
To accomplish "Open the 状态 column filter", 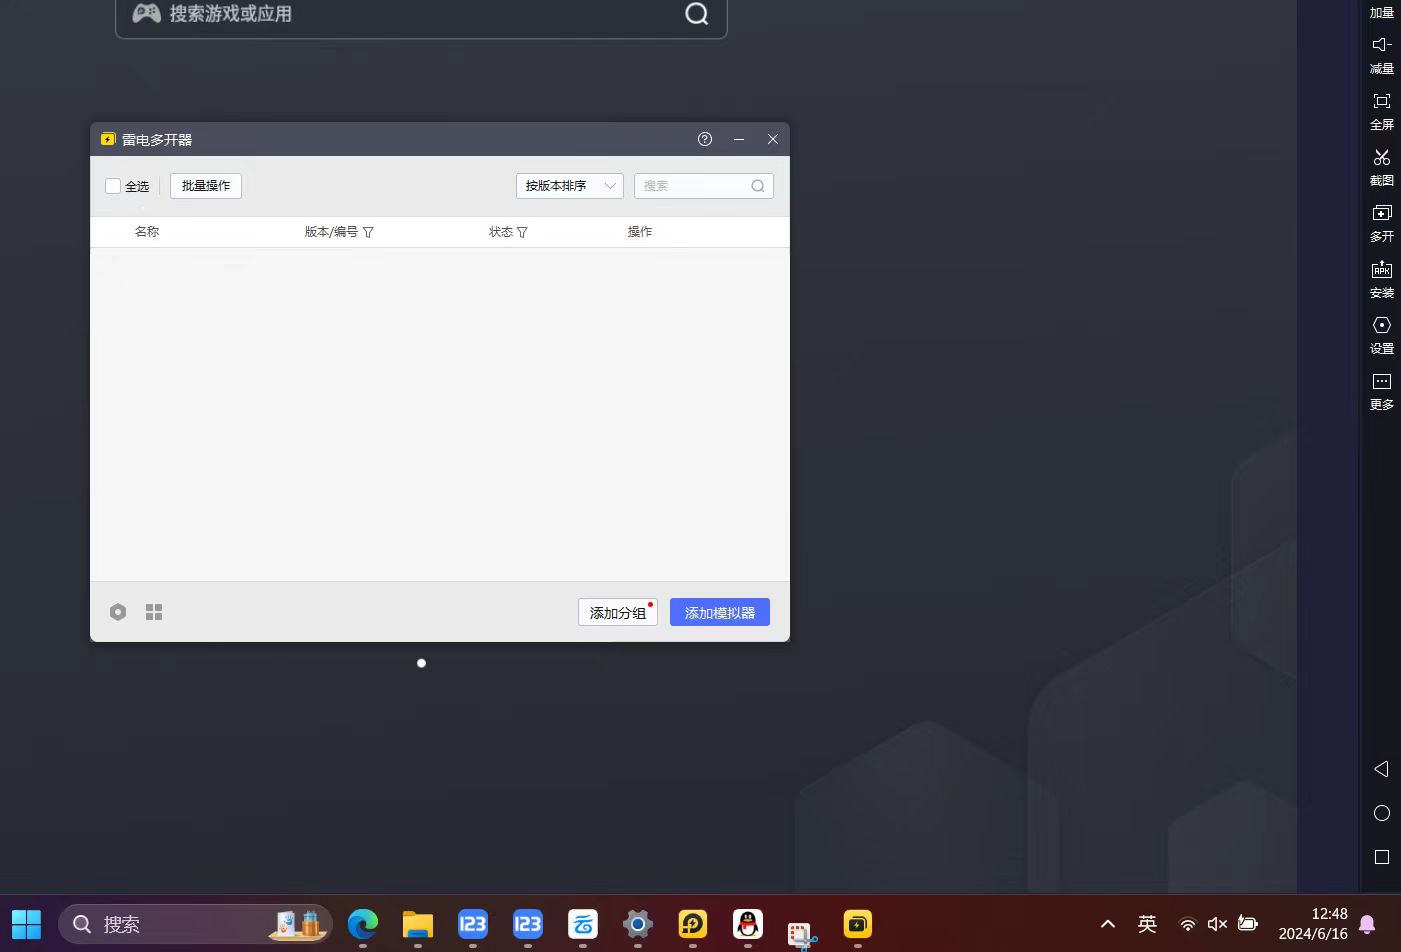I will pos(522,232).
